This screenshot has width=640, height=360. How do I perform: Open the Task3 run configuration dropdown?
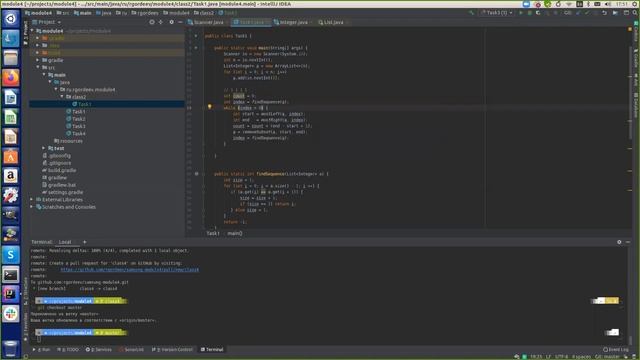[x=497, y=13]
